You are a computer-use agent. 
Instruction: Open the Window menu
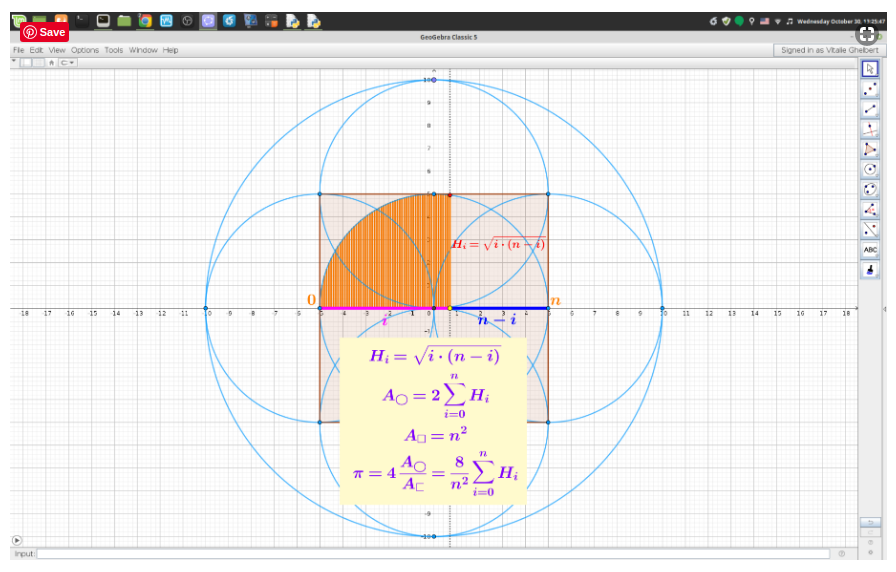(x=143, y=50)
